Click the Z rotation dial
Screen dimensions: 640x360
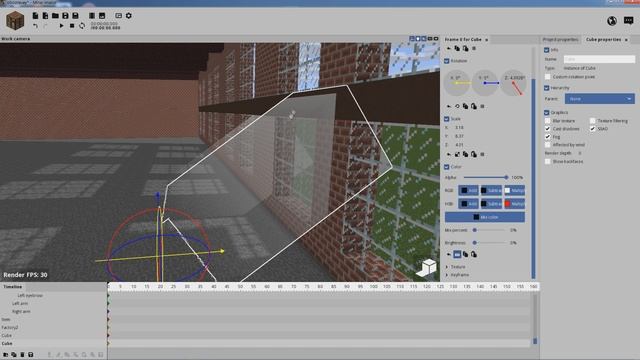tap(513, 83)
